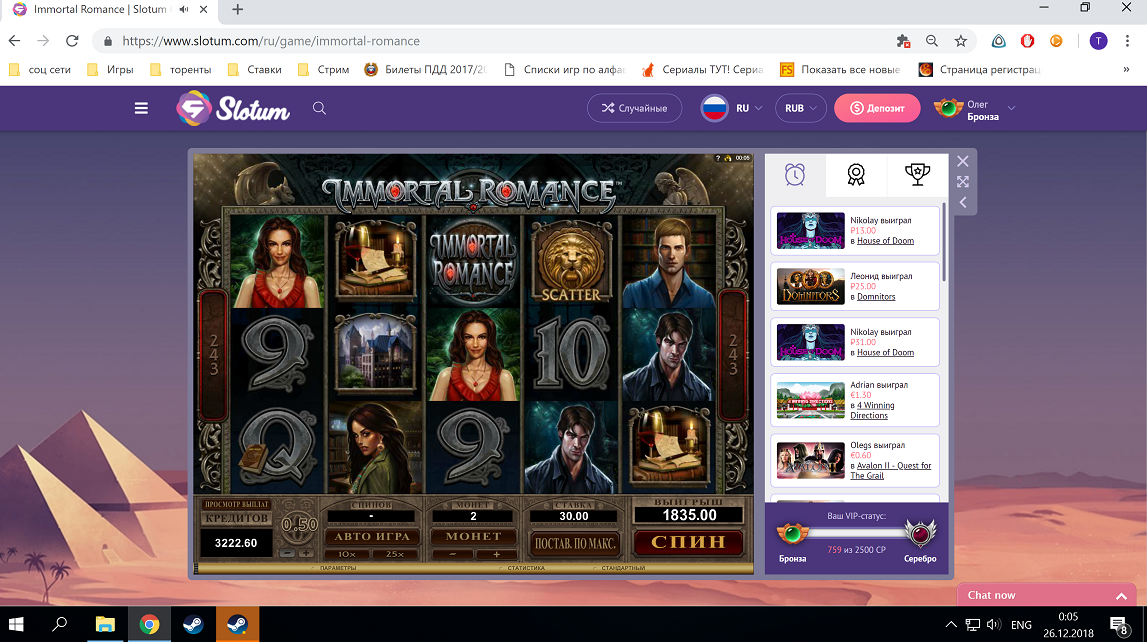The height and width of the screenshot is (642, 1147).
Task: Expand the RUB currency dropdown
Action: click(800, 108)
